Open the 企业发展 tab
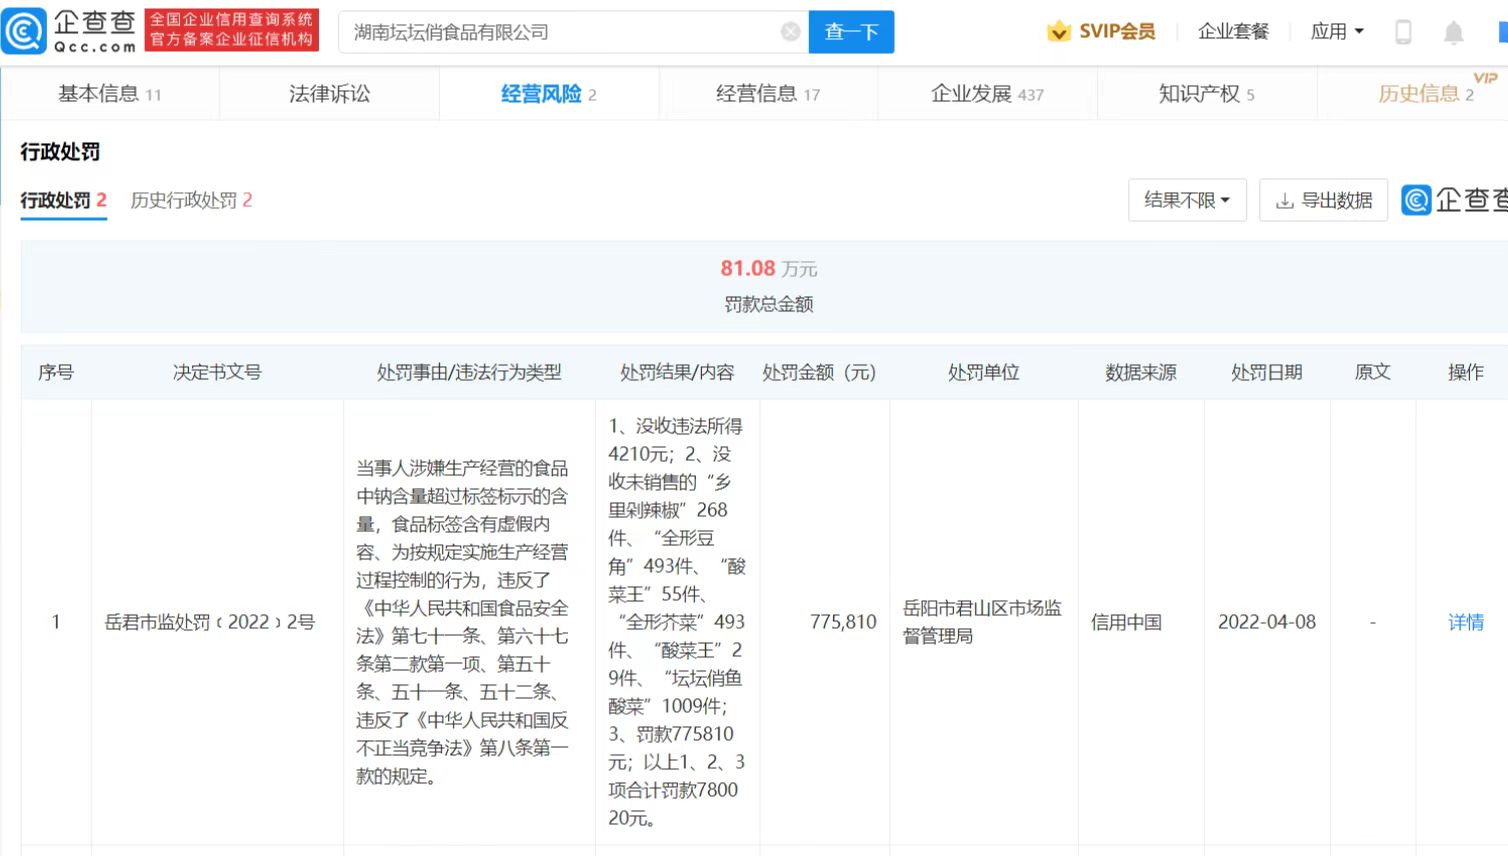Image resolution: width=1508 pixels, height=856 pixels. tap(987, 94)
